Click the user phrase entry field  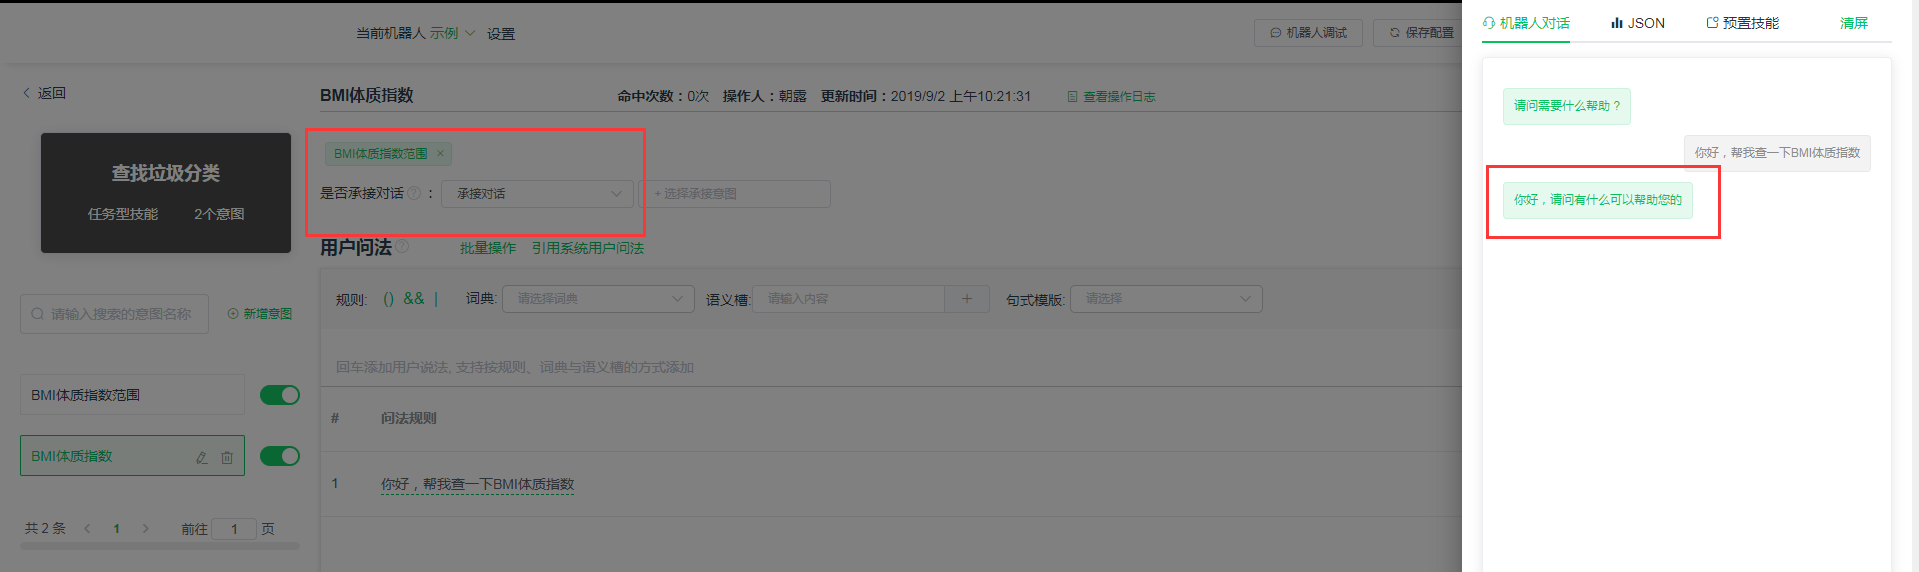(890, 367)
